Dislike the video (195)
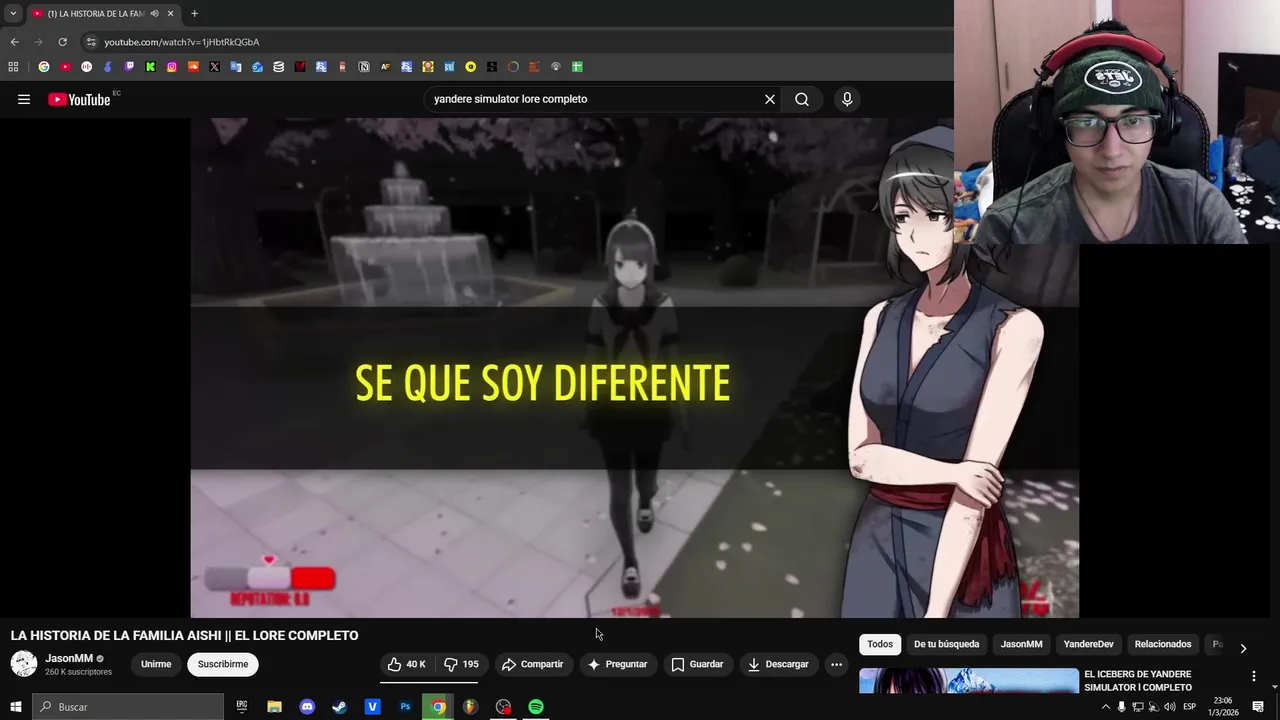 (462, 664)
